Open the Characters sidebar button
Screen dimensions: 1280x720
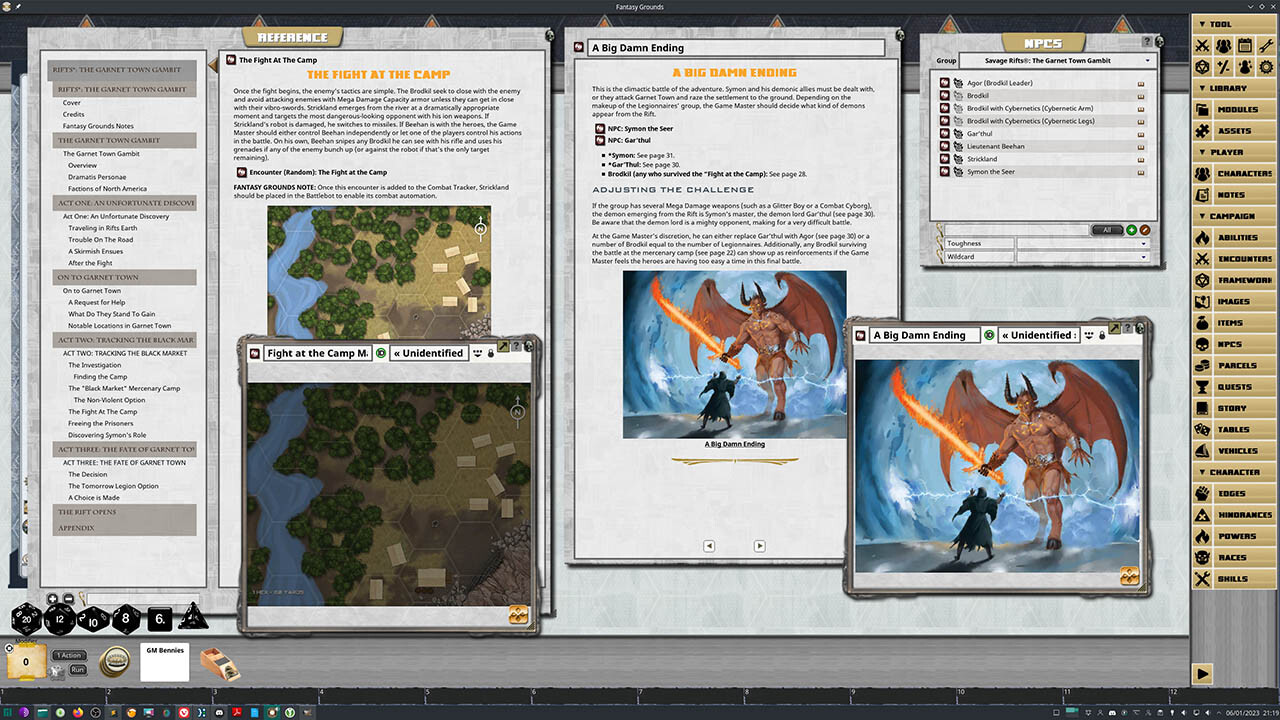[x=1237, y=174]
